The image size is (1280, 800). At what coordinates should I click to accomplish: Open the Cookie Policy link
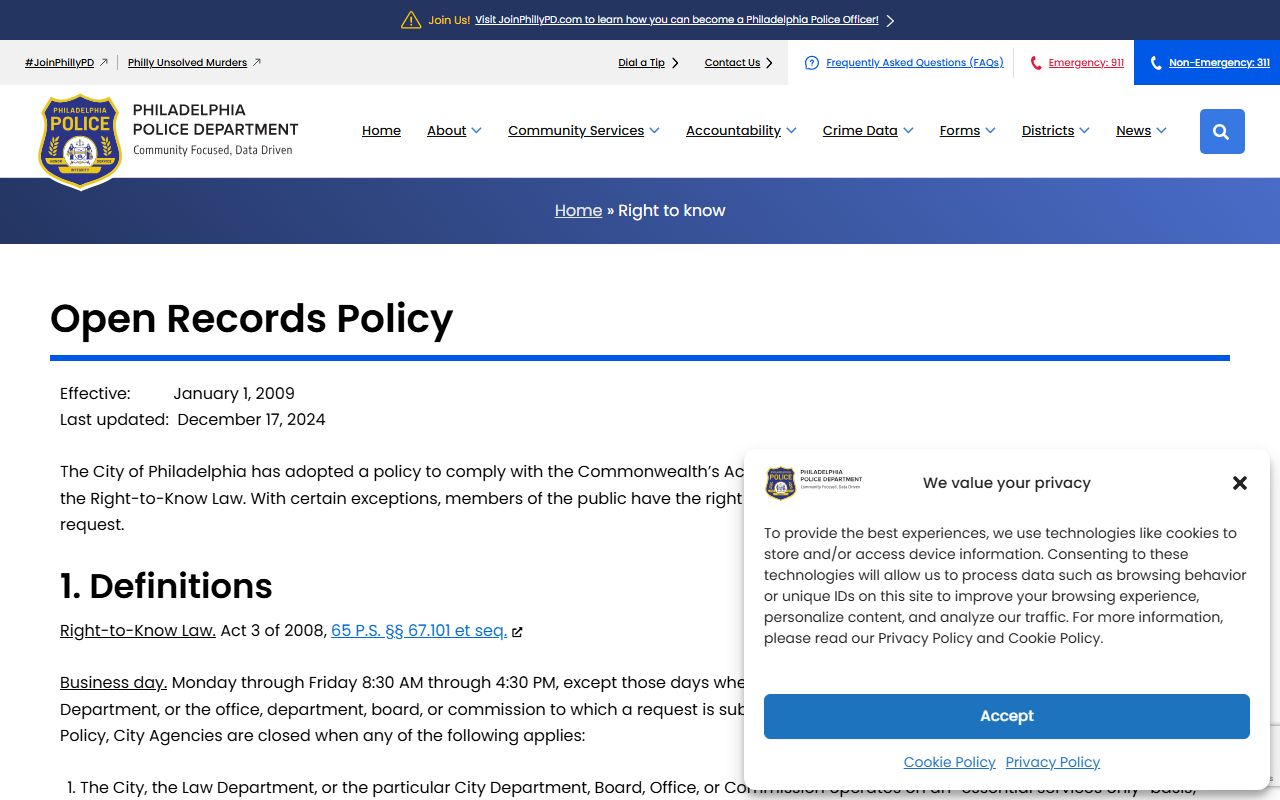pyautogui.click(x=949, y=762)
